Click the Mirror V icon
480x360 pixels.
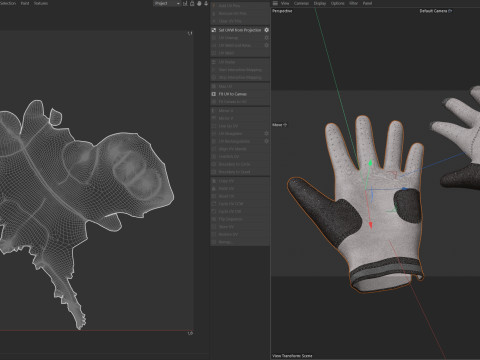[x=214, y=118]
